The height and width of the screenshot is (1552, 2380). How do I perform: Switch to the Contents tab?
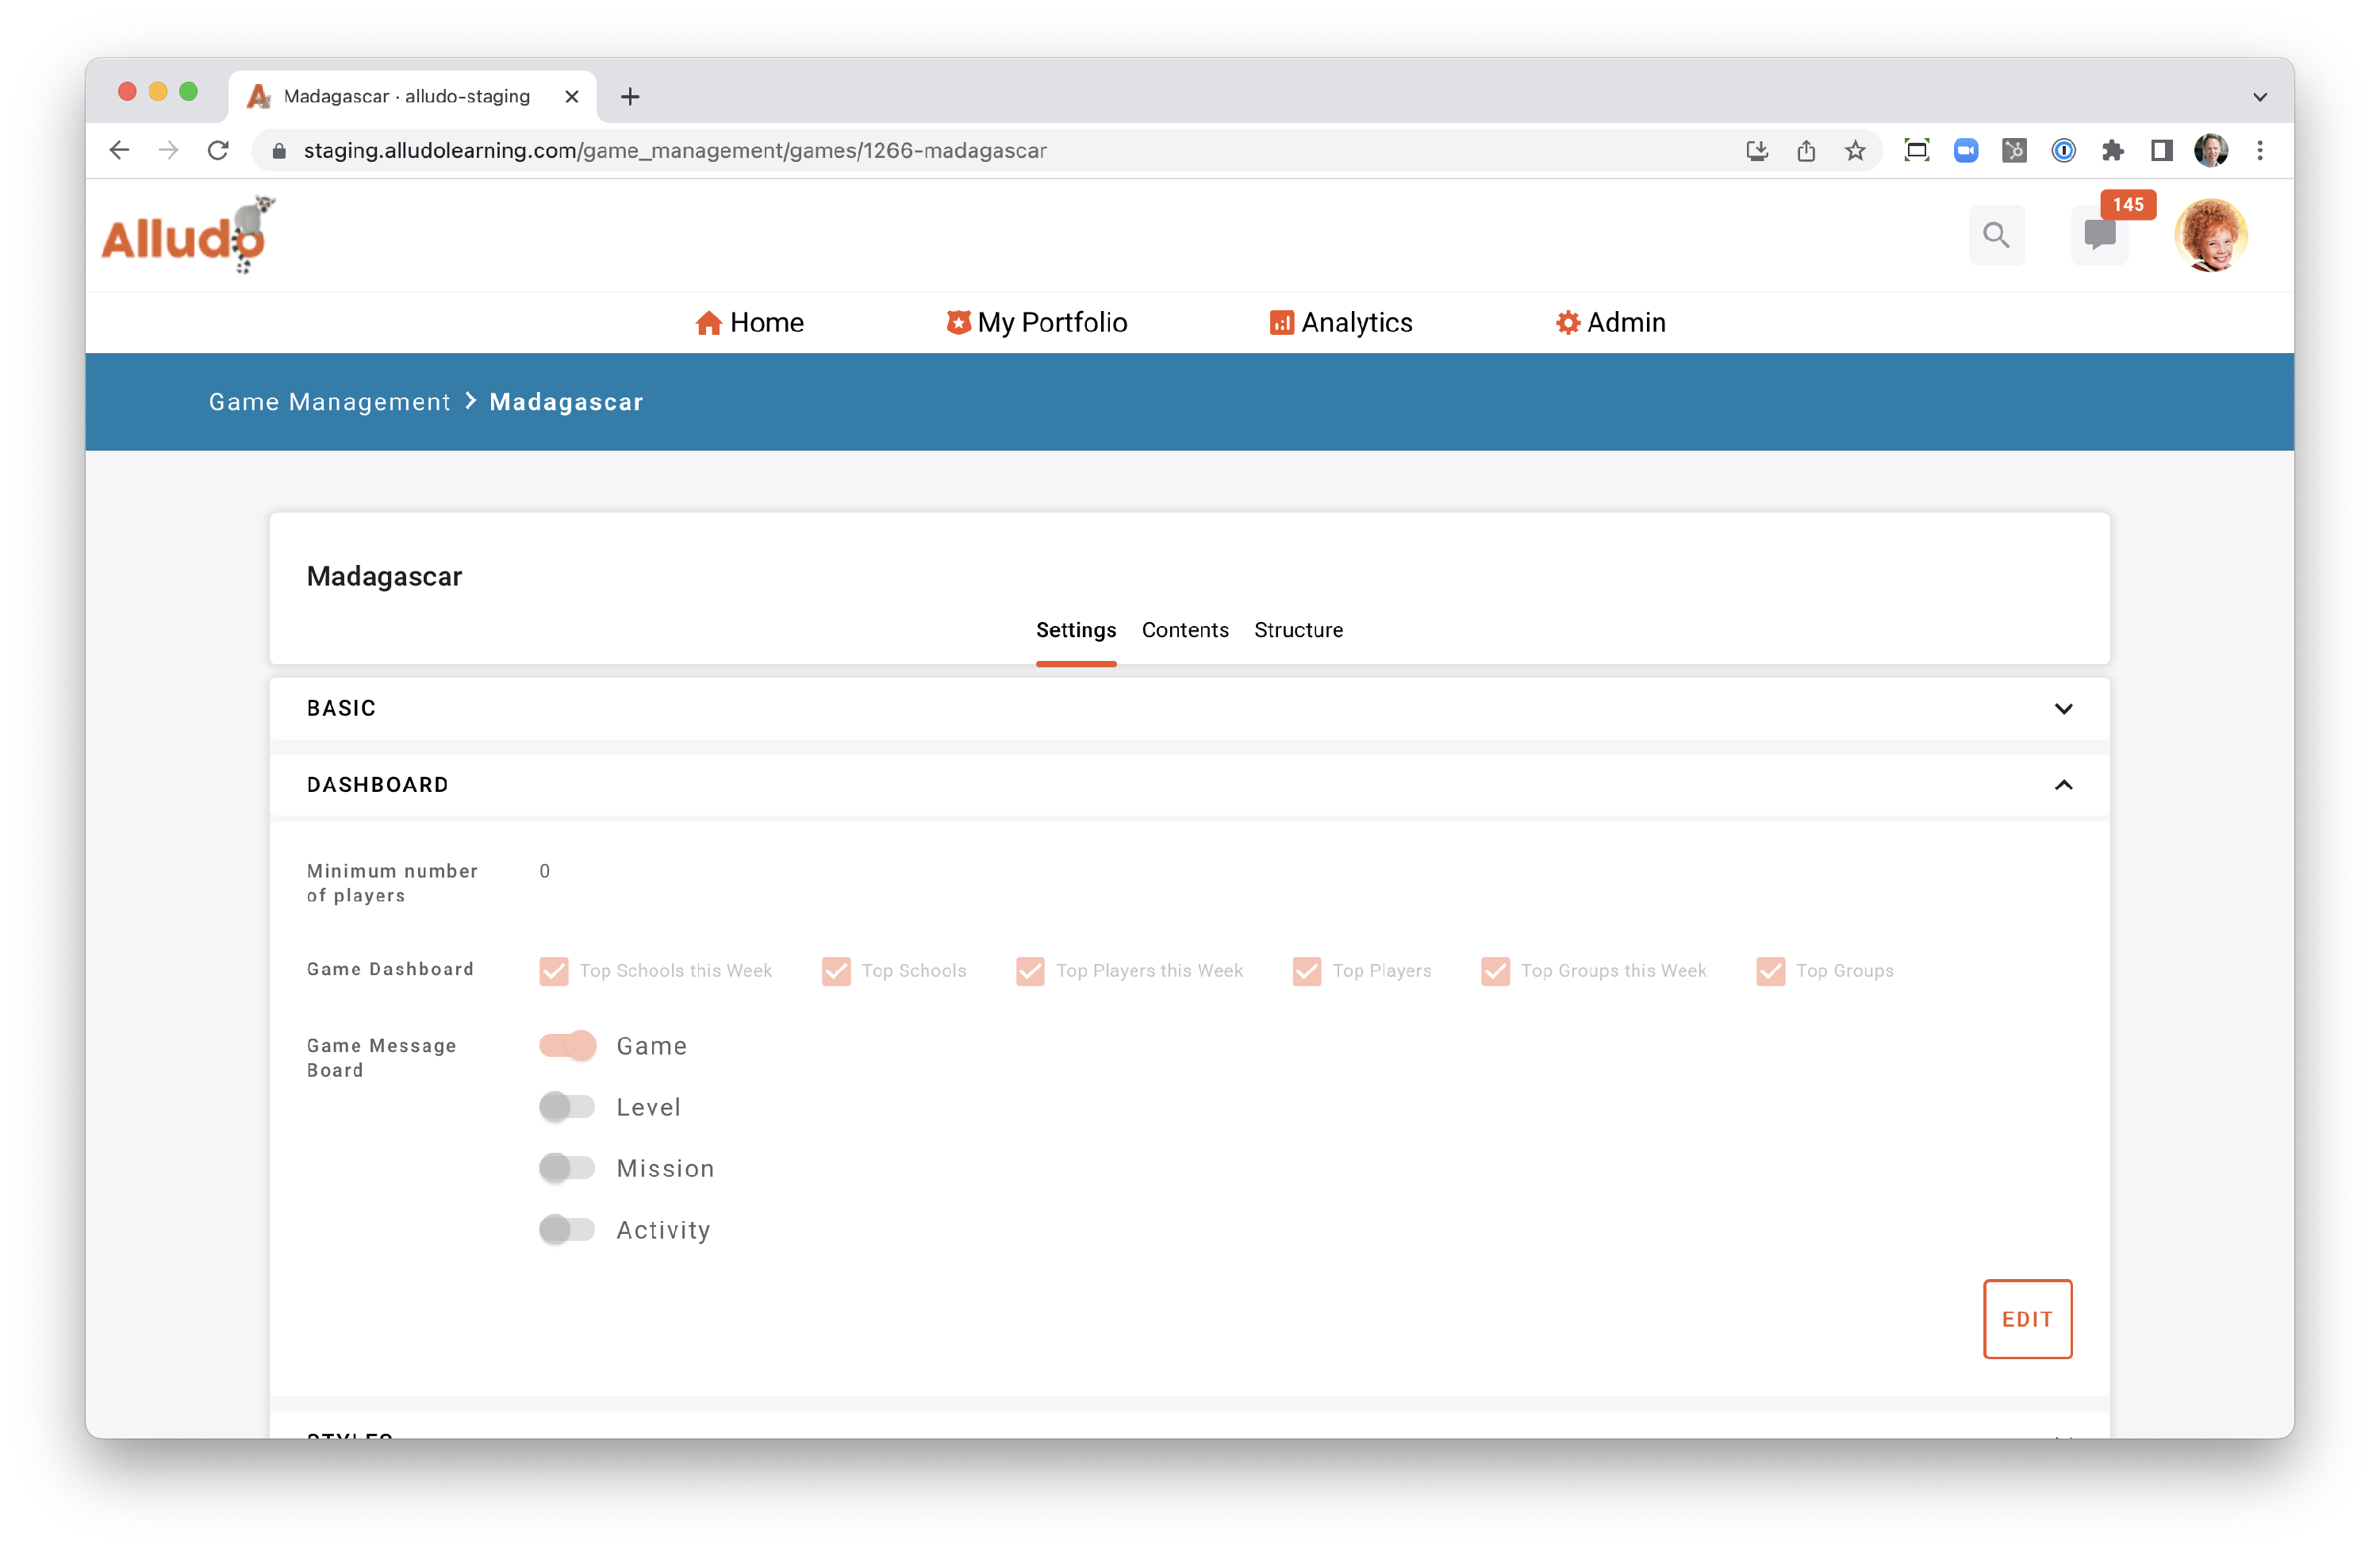coord(1185,630)
